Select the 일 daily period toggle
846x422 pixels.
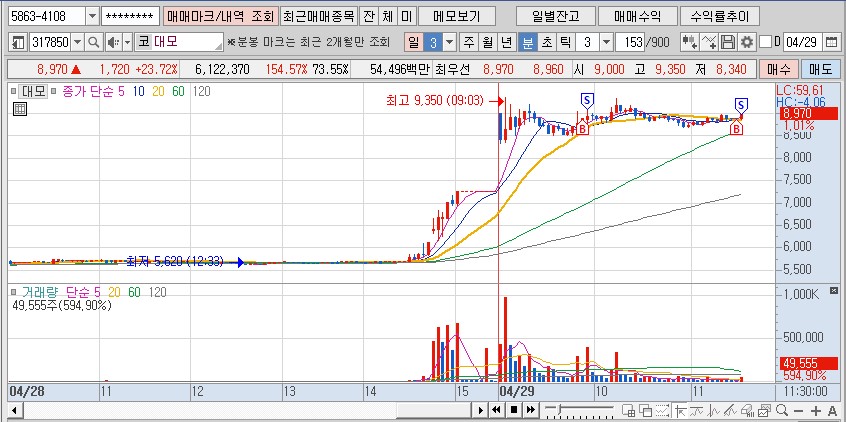pyautogui.click(x=414, y=42)
